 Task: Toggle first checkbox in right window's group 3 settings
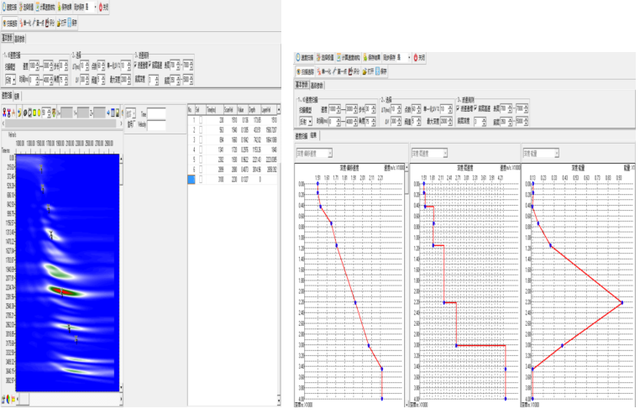(x=458, y=109)
